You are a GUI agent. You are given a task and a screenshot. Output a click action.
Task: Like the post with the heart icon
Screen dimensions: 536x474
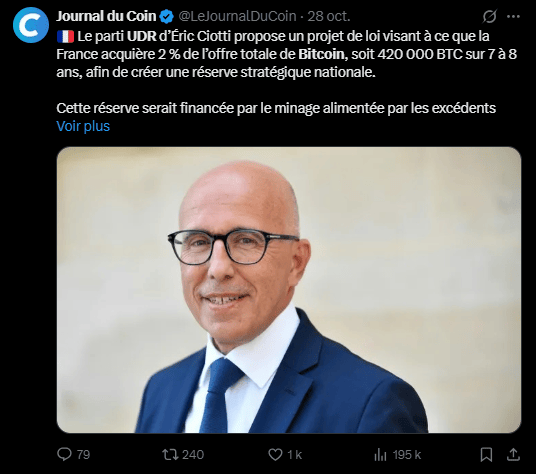tap(275, 455)
